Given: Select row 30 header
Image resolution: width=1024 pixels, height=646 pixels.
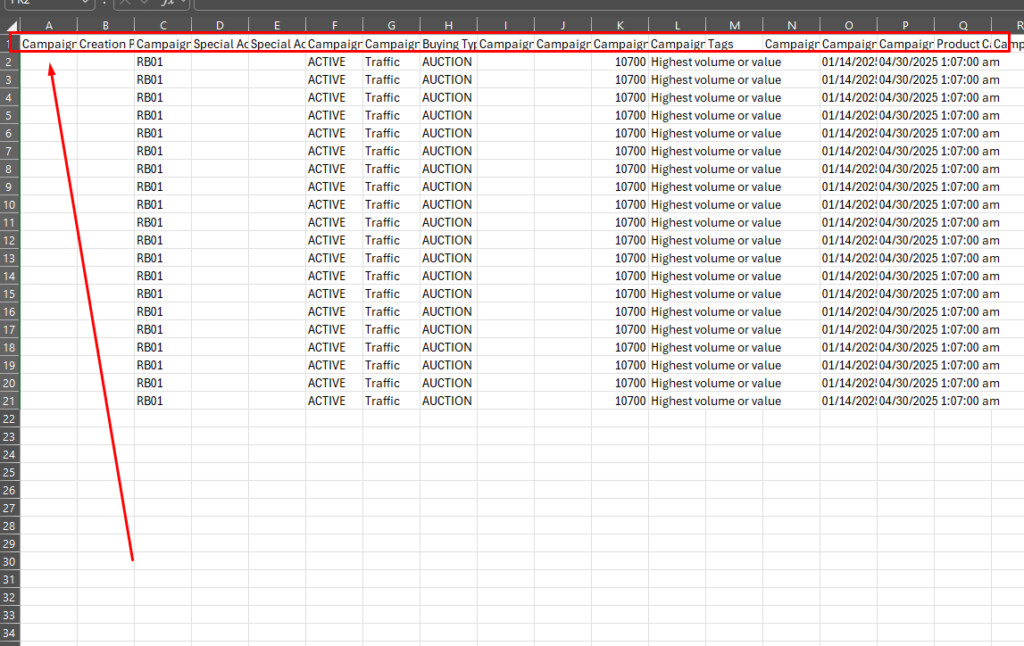Looking at the screenshot, I should (x=10, y=561).
